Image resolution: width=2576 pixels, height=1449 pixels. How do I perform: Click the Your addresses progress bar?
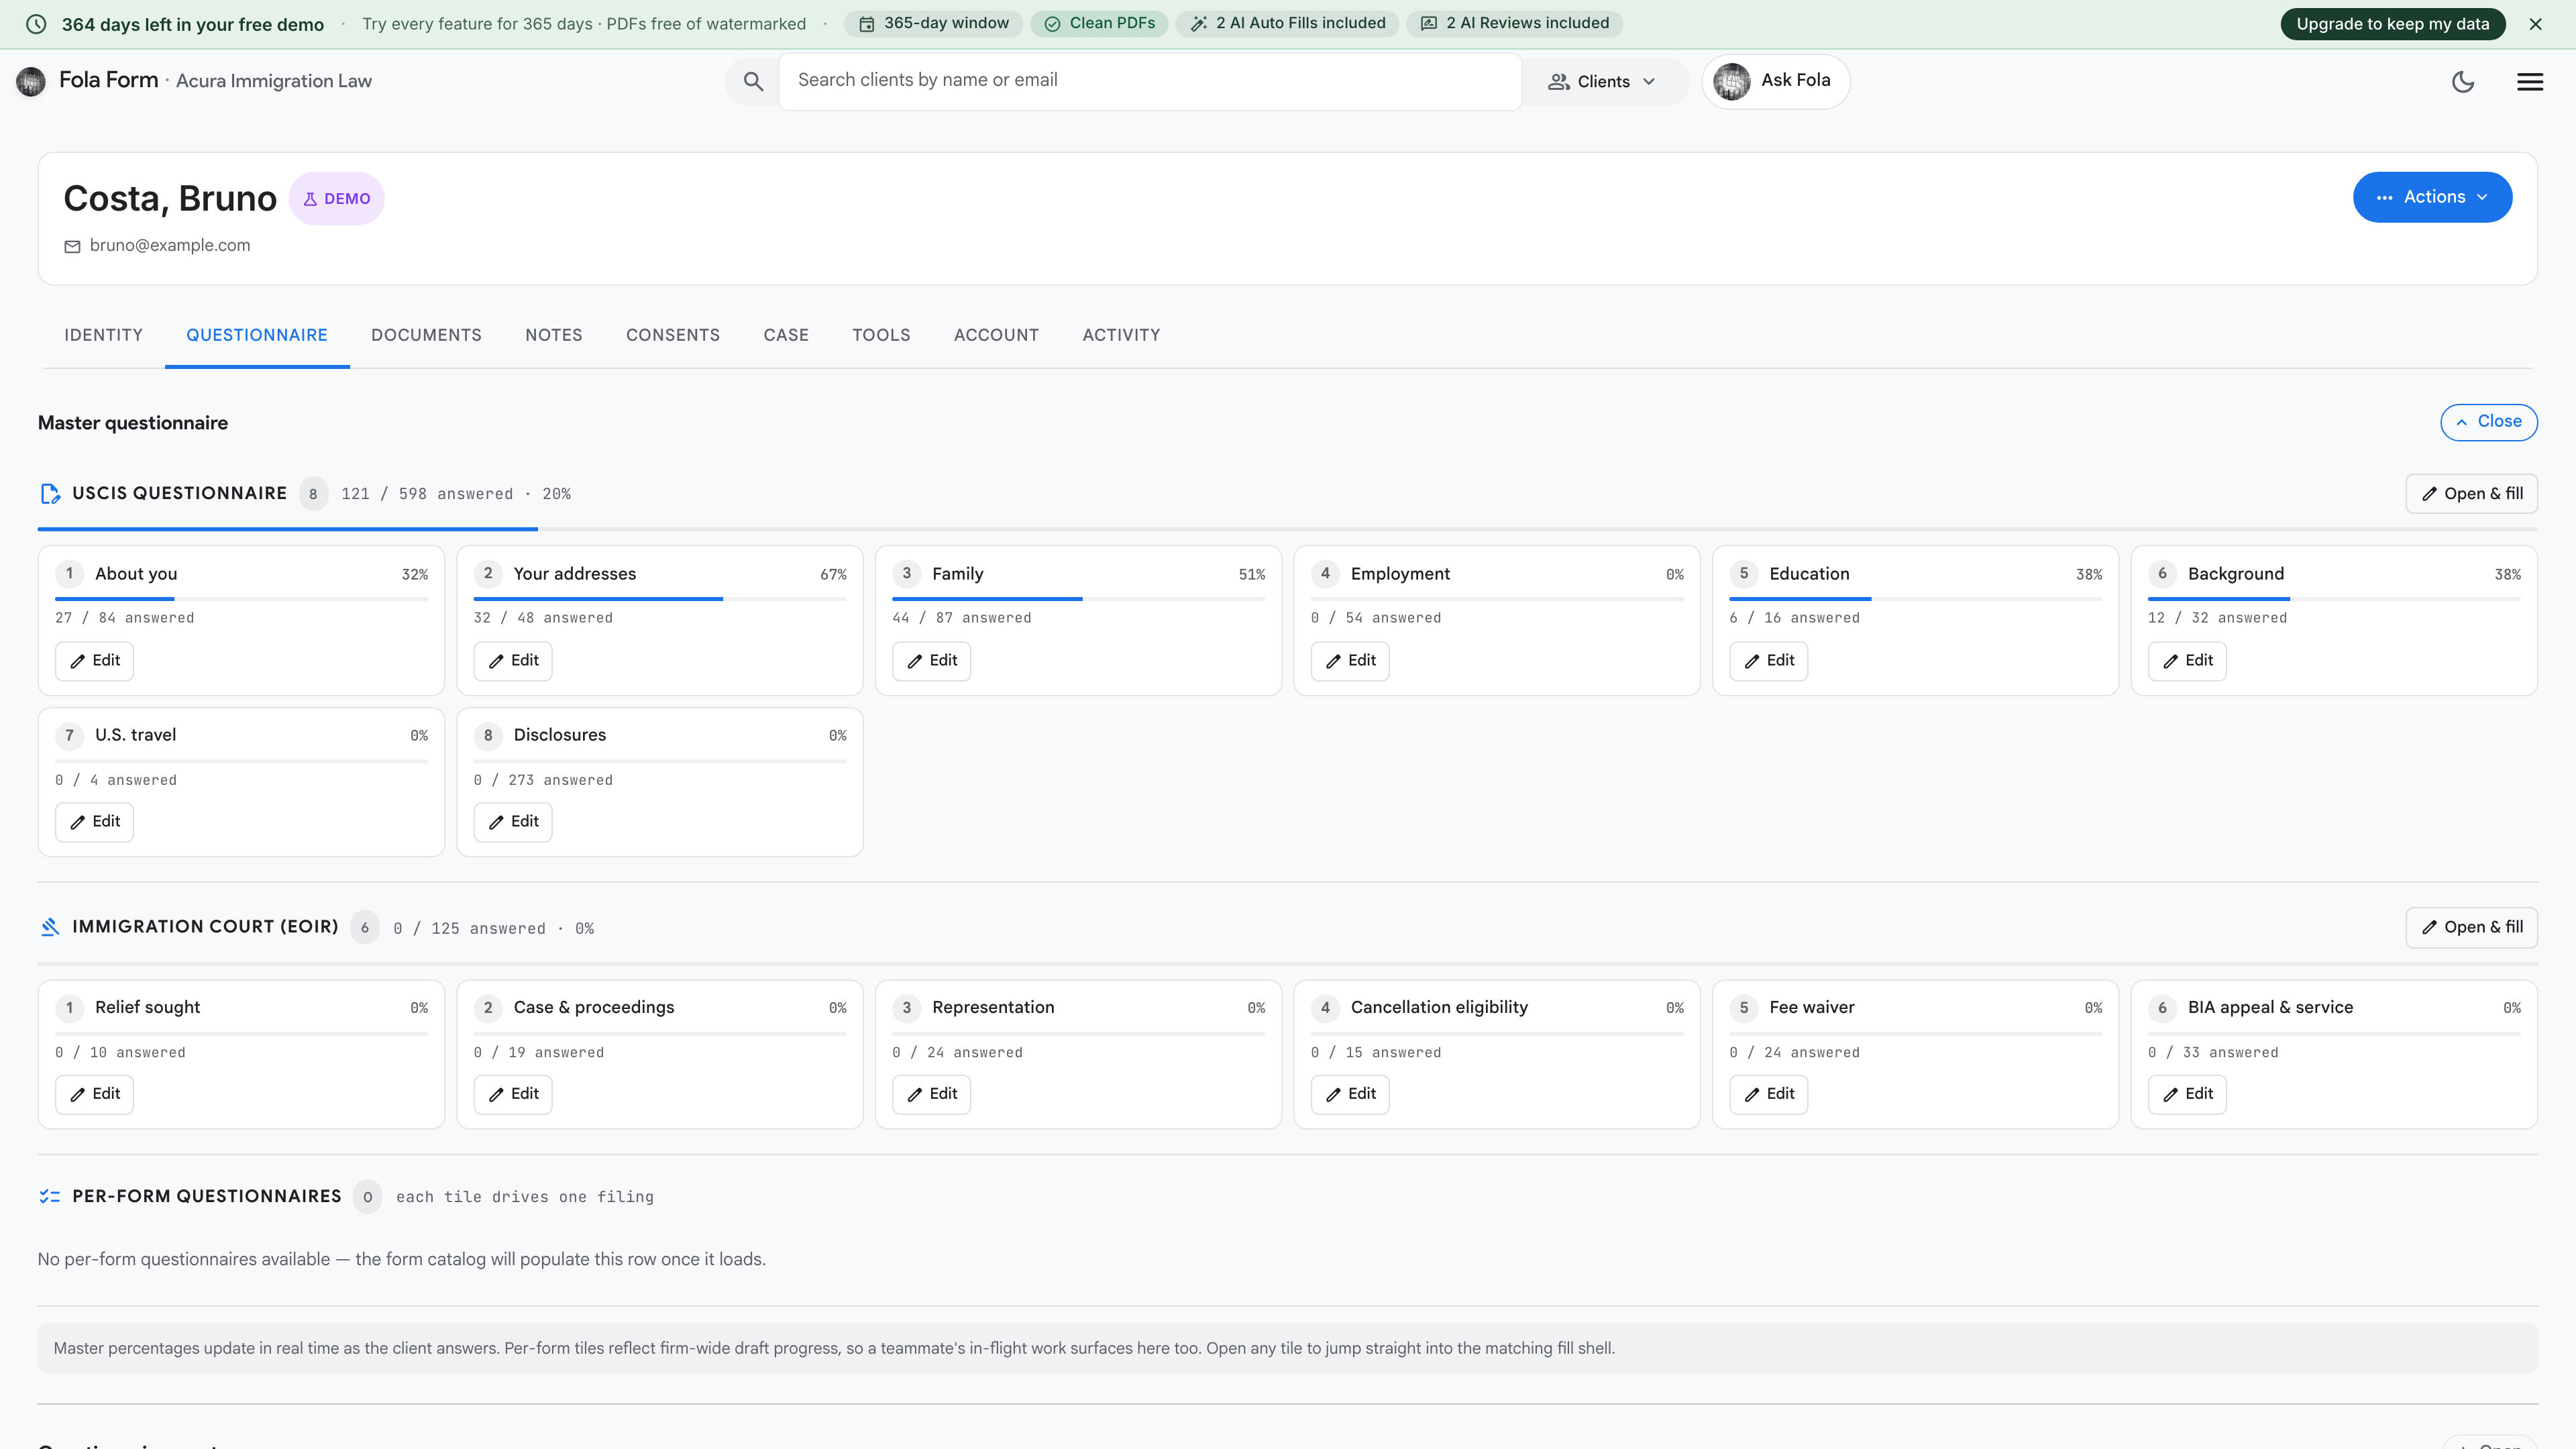[x=660, y=599]
